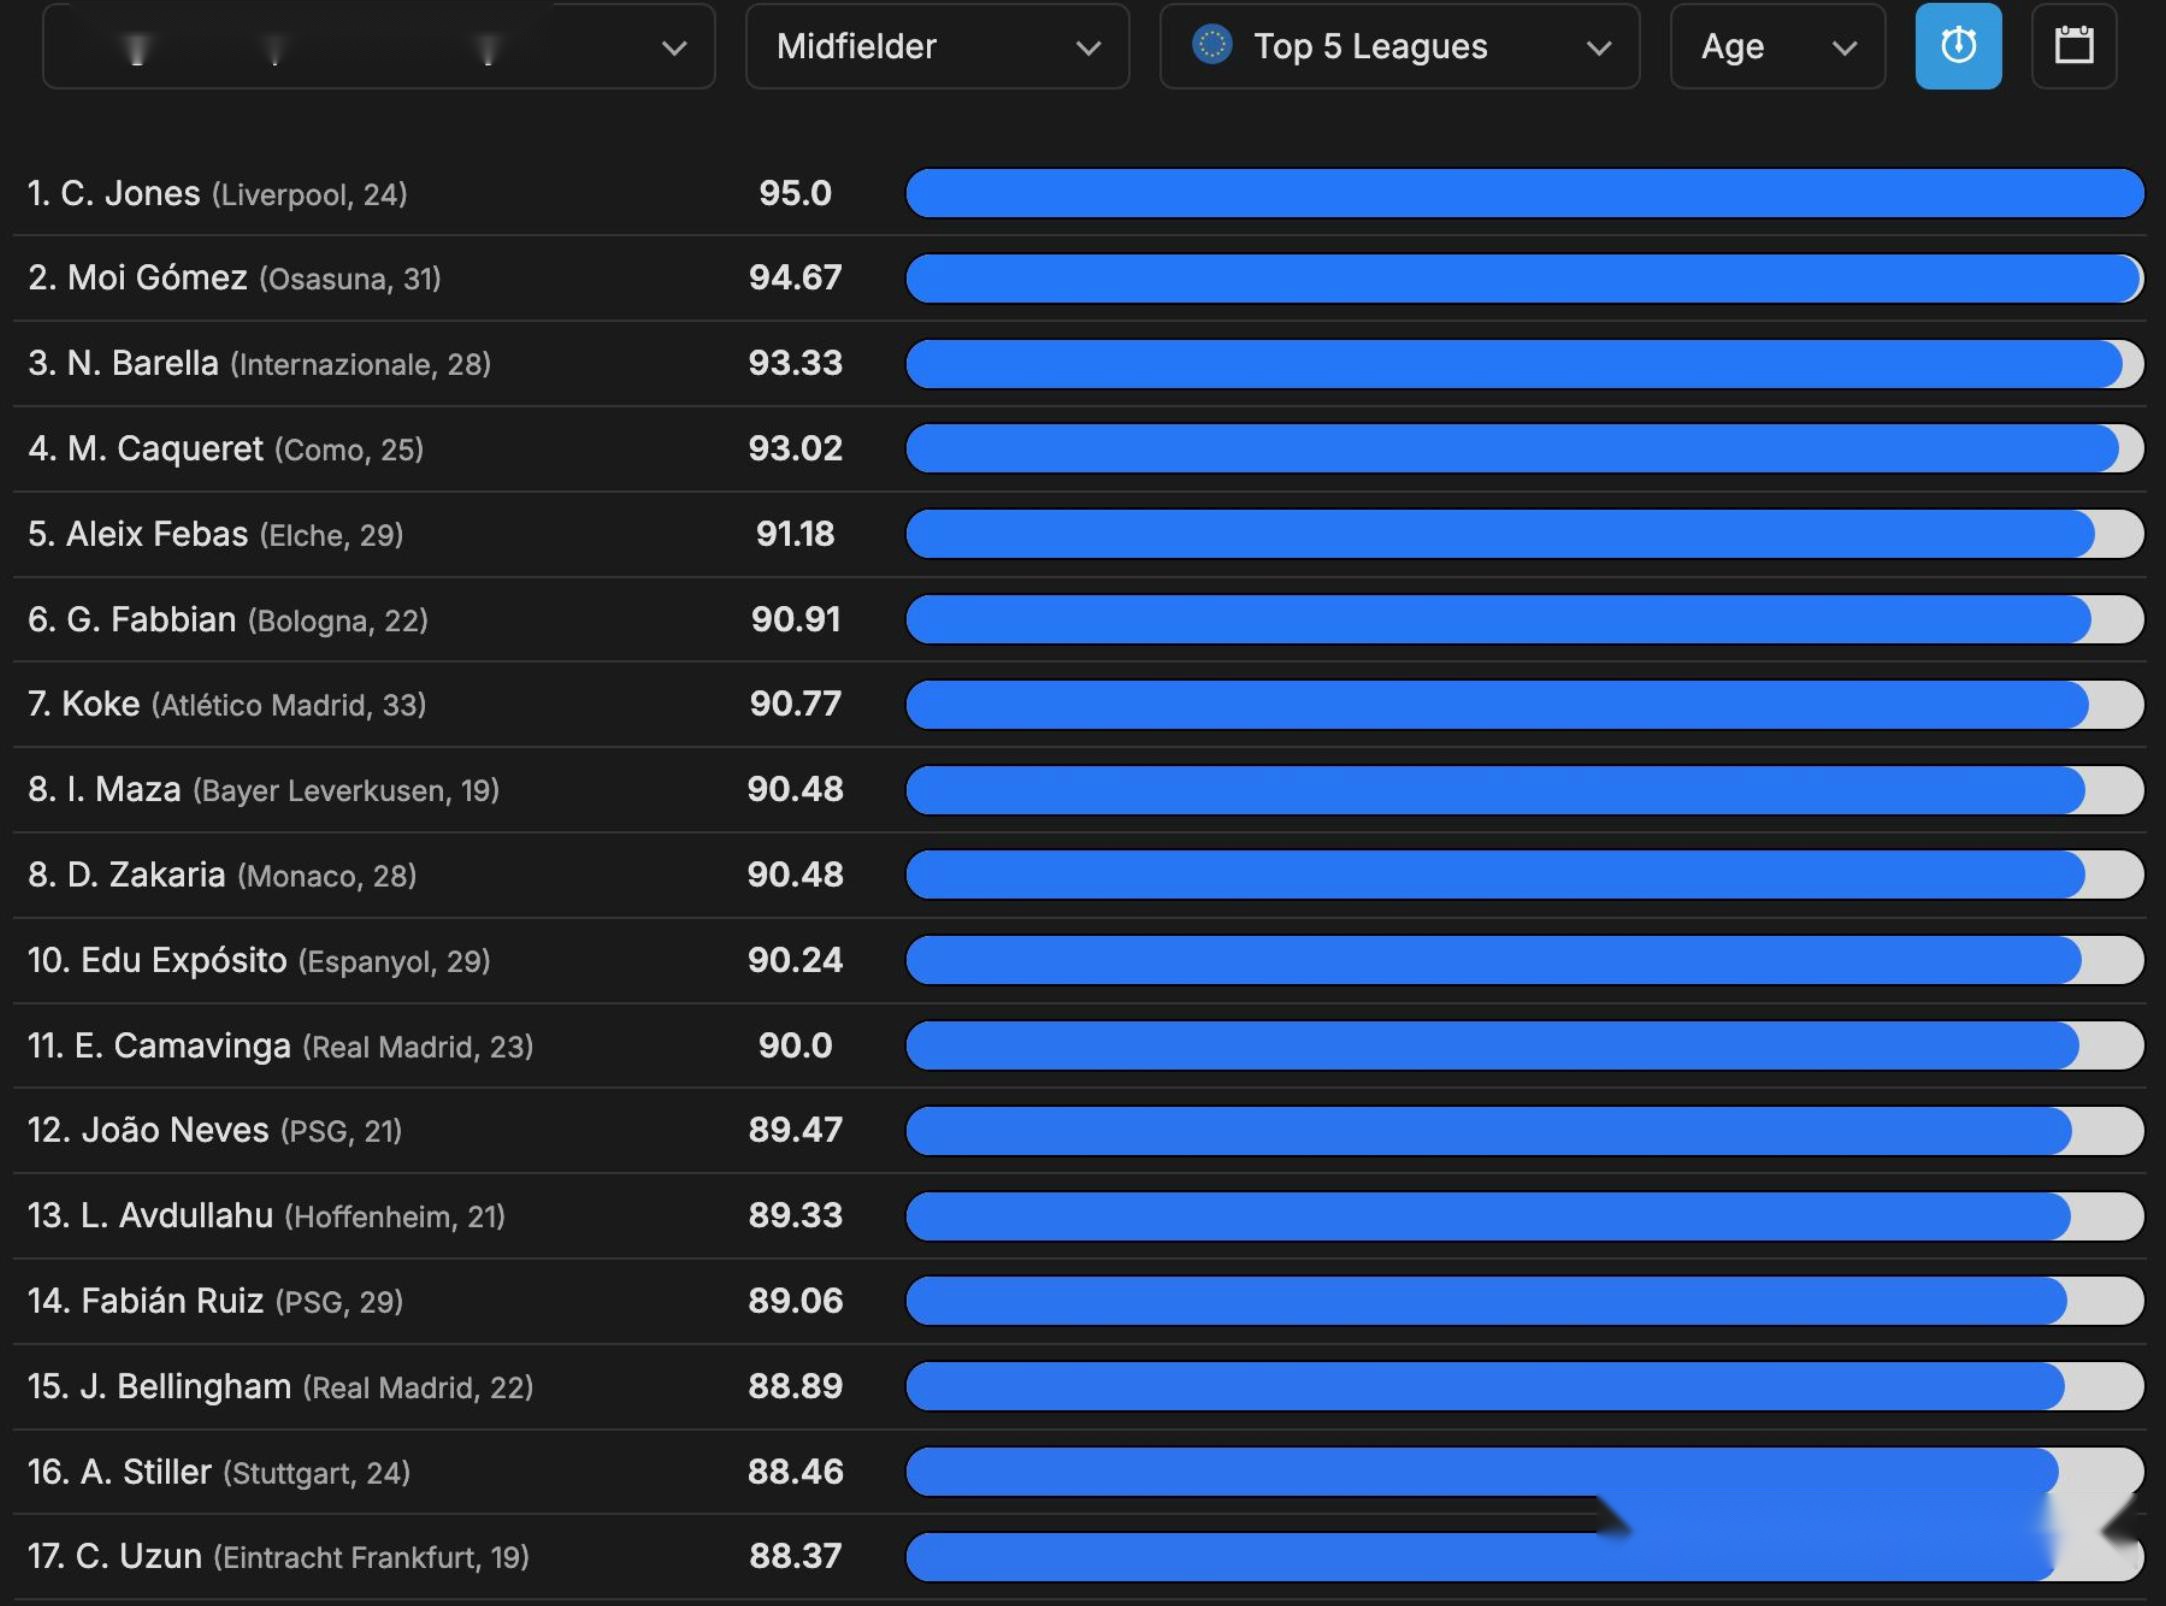The width and height of the screenshot is (2166, 1606).
Task: Click the calendar icon button
Action: 2073,46
